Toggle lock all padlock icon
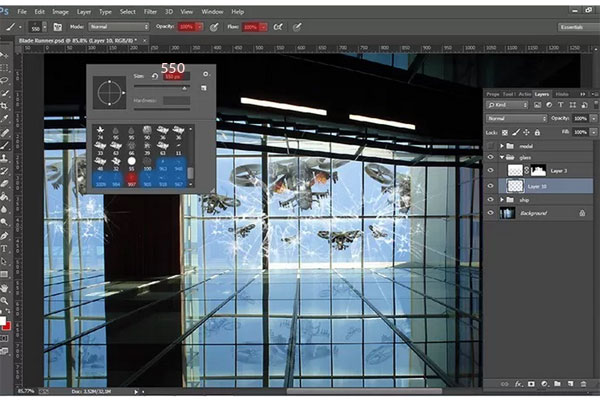600x403 pixels. [x=537, y=132]
